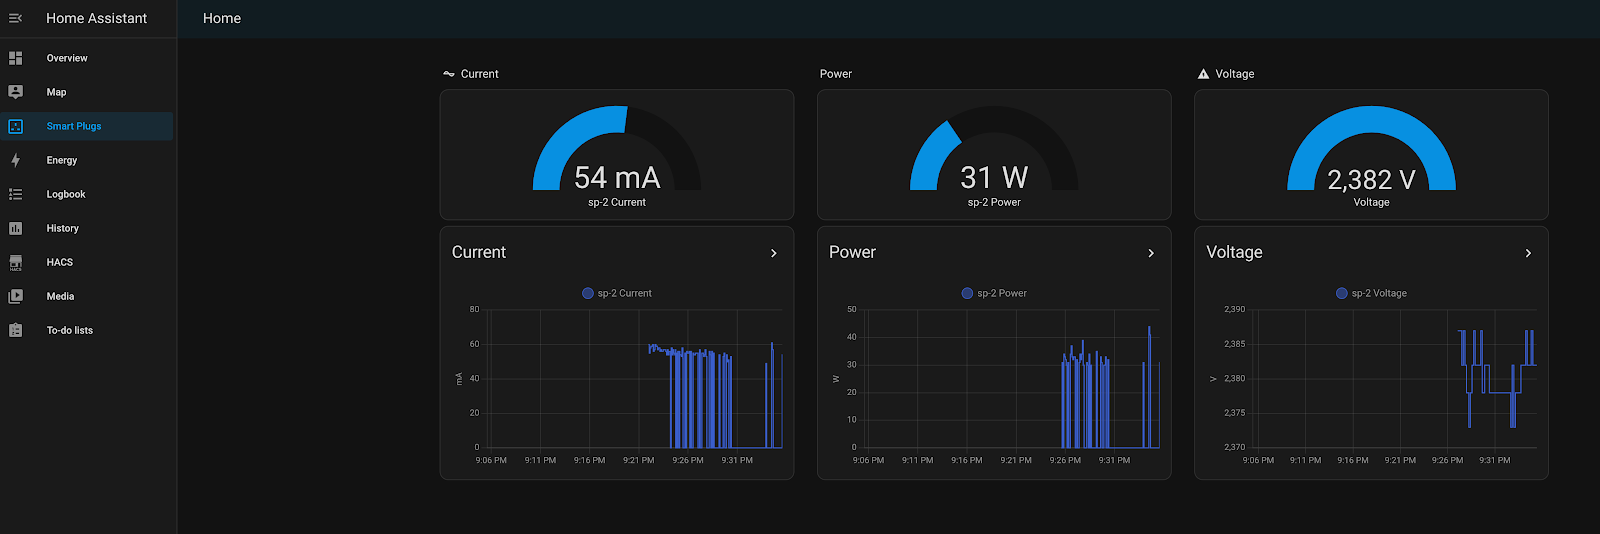Expand the Voltage history chart chevron
Screen dimensions: 1600x534
(x=1528, y=253)
